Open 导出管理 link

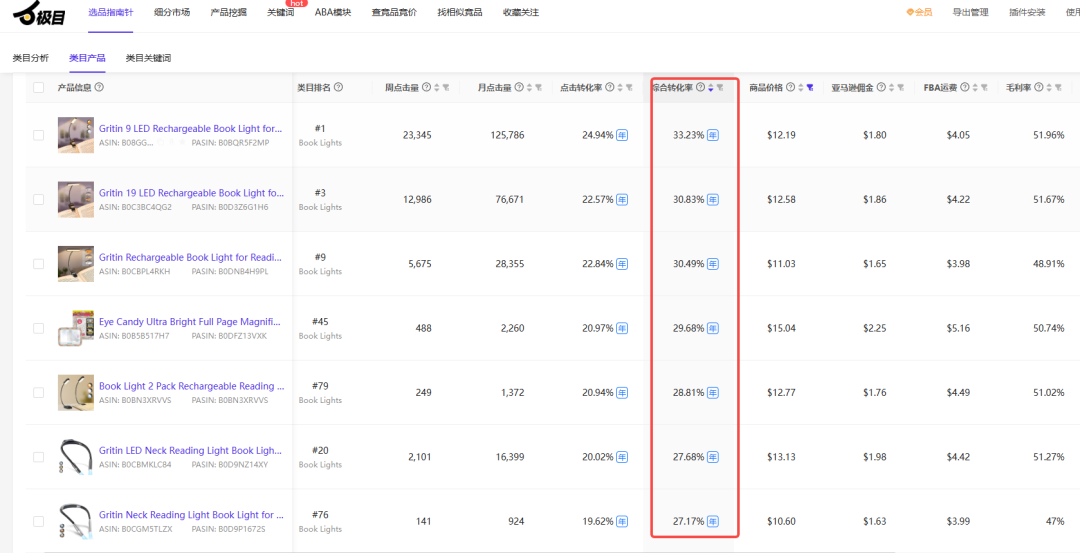pos(970,12)
